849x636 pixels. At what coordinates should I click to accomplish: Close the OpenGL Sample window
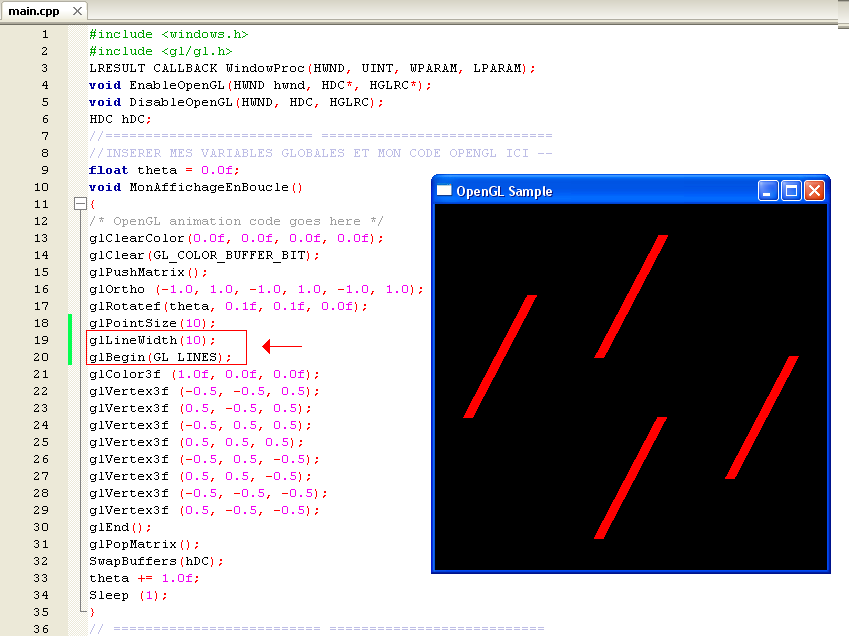[814, 191]
